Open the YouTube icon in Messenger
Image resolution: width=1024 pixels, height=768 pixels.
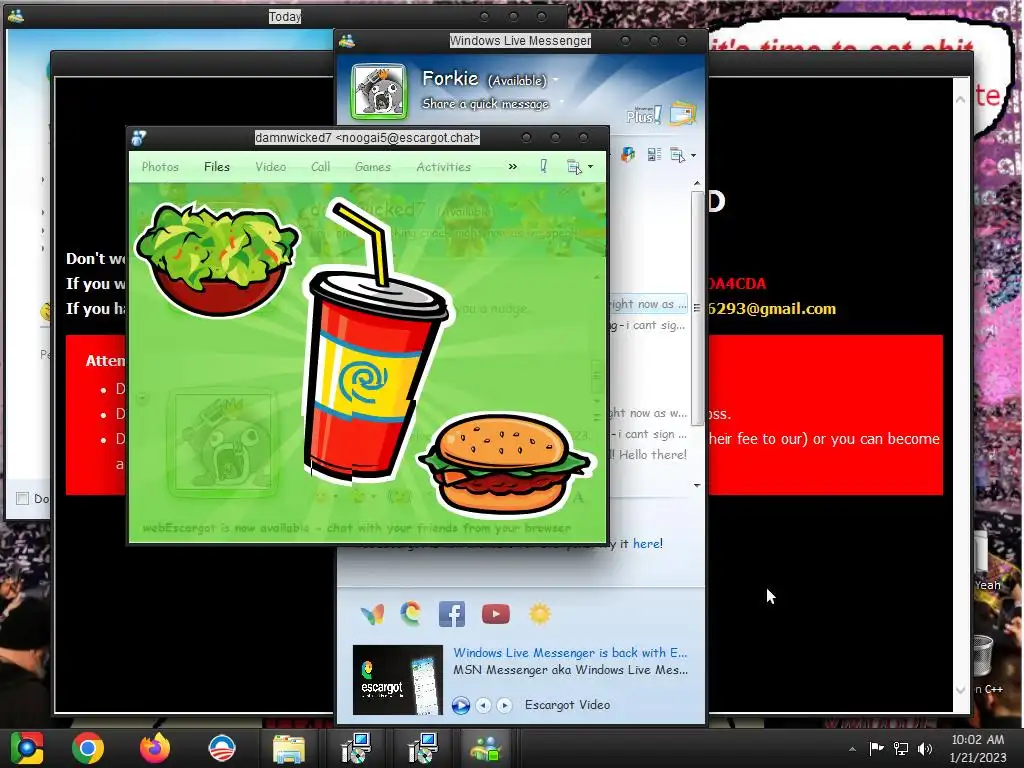coord(496,615)
